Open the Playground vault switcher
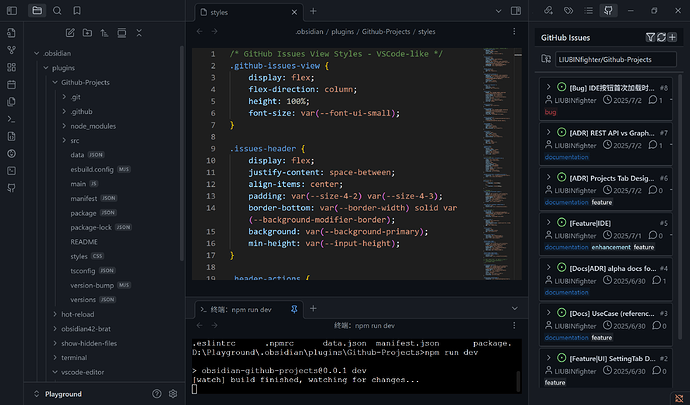 pyautogui.click(x=58, y=394)
